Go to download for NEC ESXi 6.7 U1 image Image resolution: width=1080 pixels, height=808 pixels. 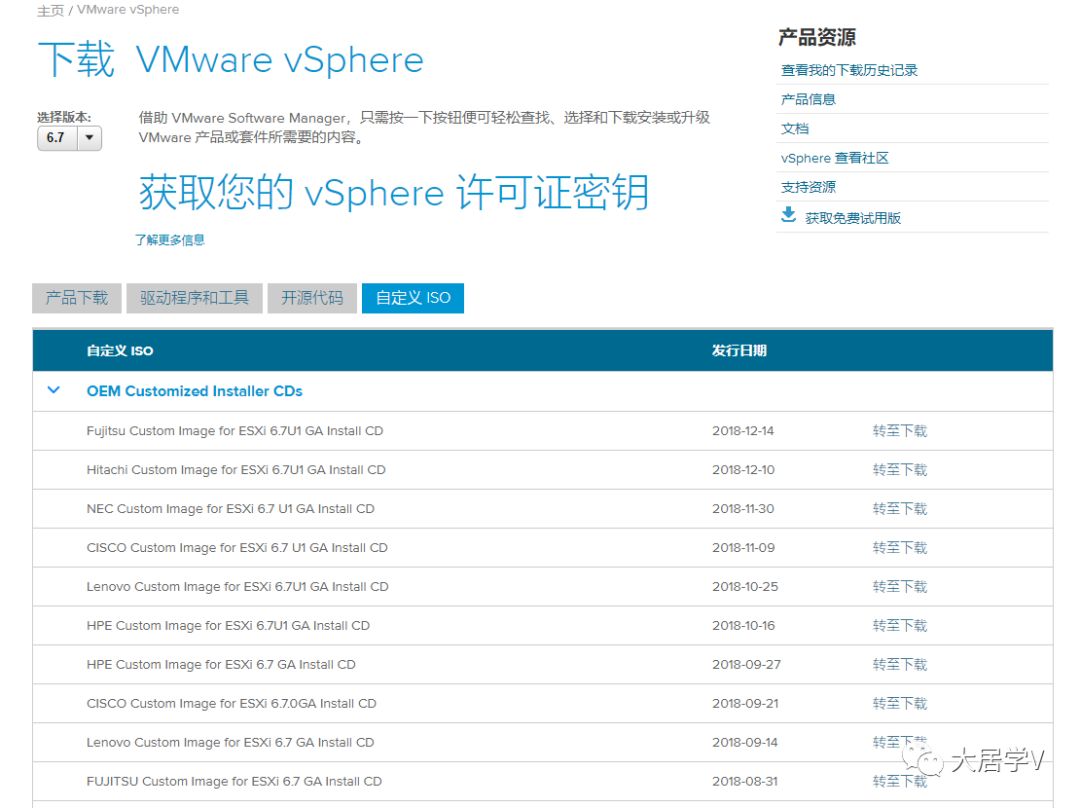[900, 508]
